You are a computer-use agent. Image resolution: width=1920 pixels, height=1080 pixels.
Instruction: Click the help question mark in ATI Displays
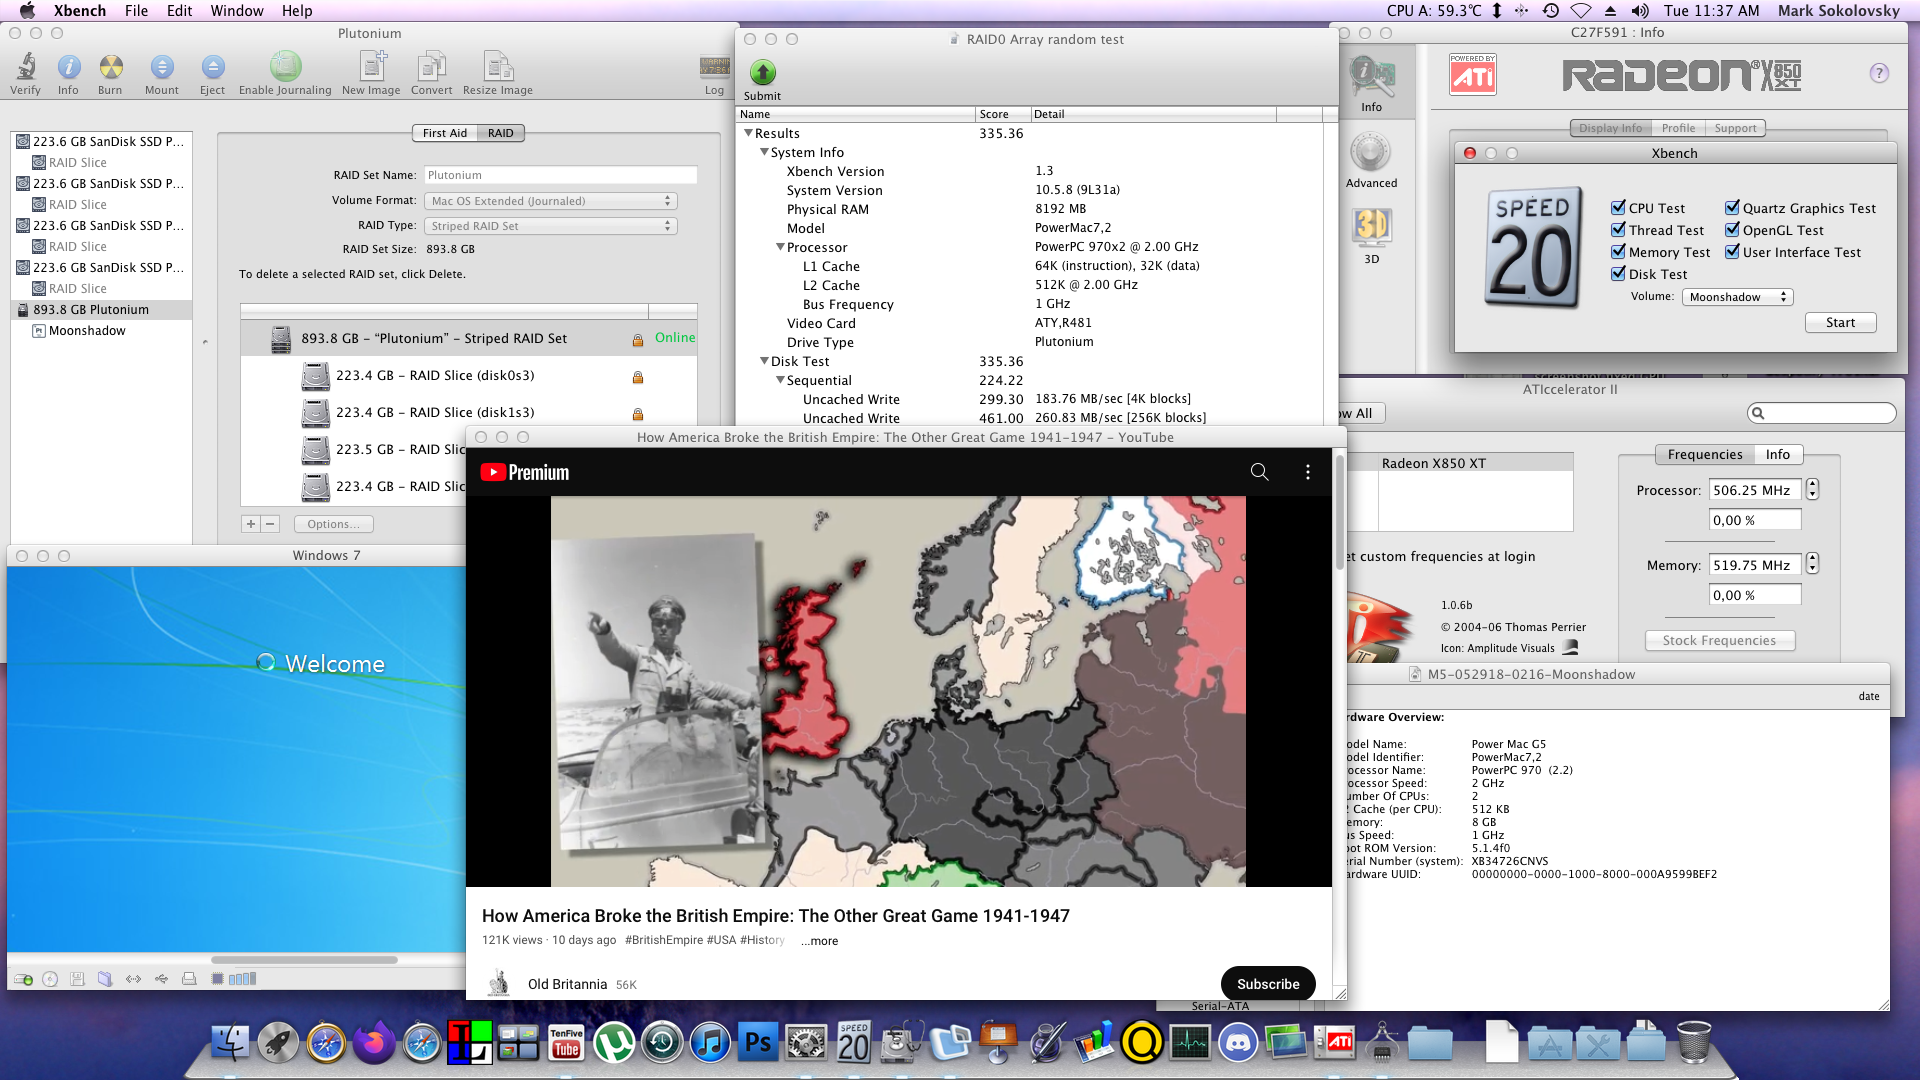[1879, 73]
